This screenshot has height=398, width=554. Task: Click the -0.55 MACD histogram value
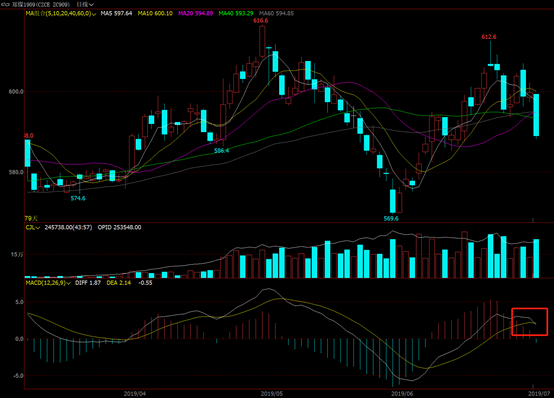click(x=146, y=283)
